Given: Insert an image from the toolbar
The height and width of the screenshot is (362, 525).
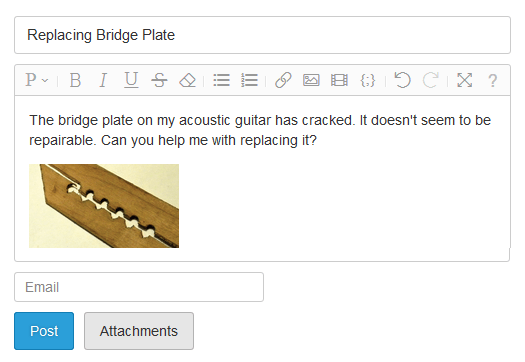Looking at the screenshot, I should pos(311,80).
